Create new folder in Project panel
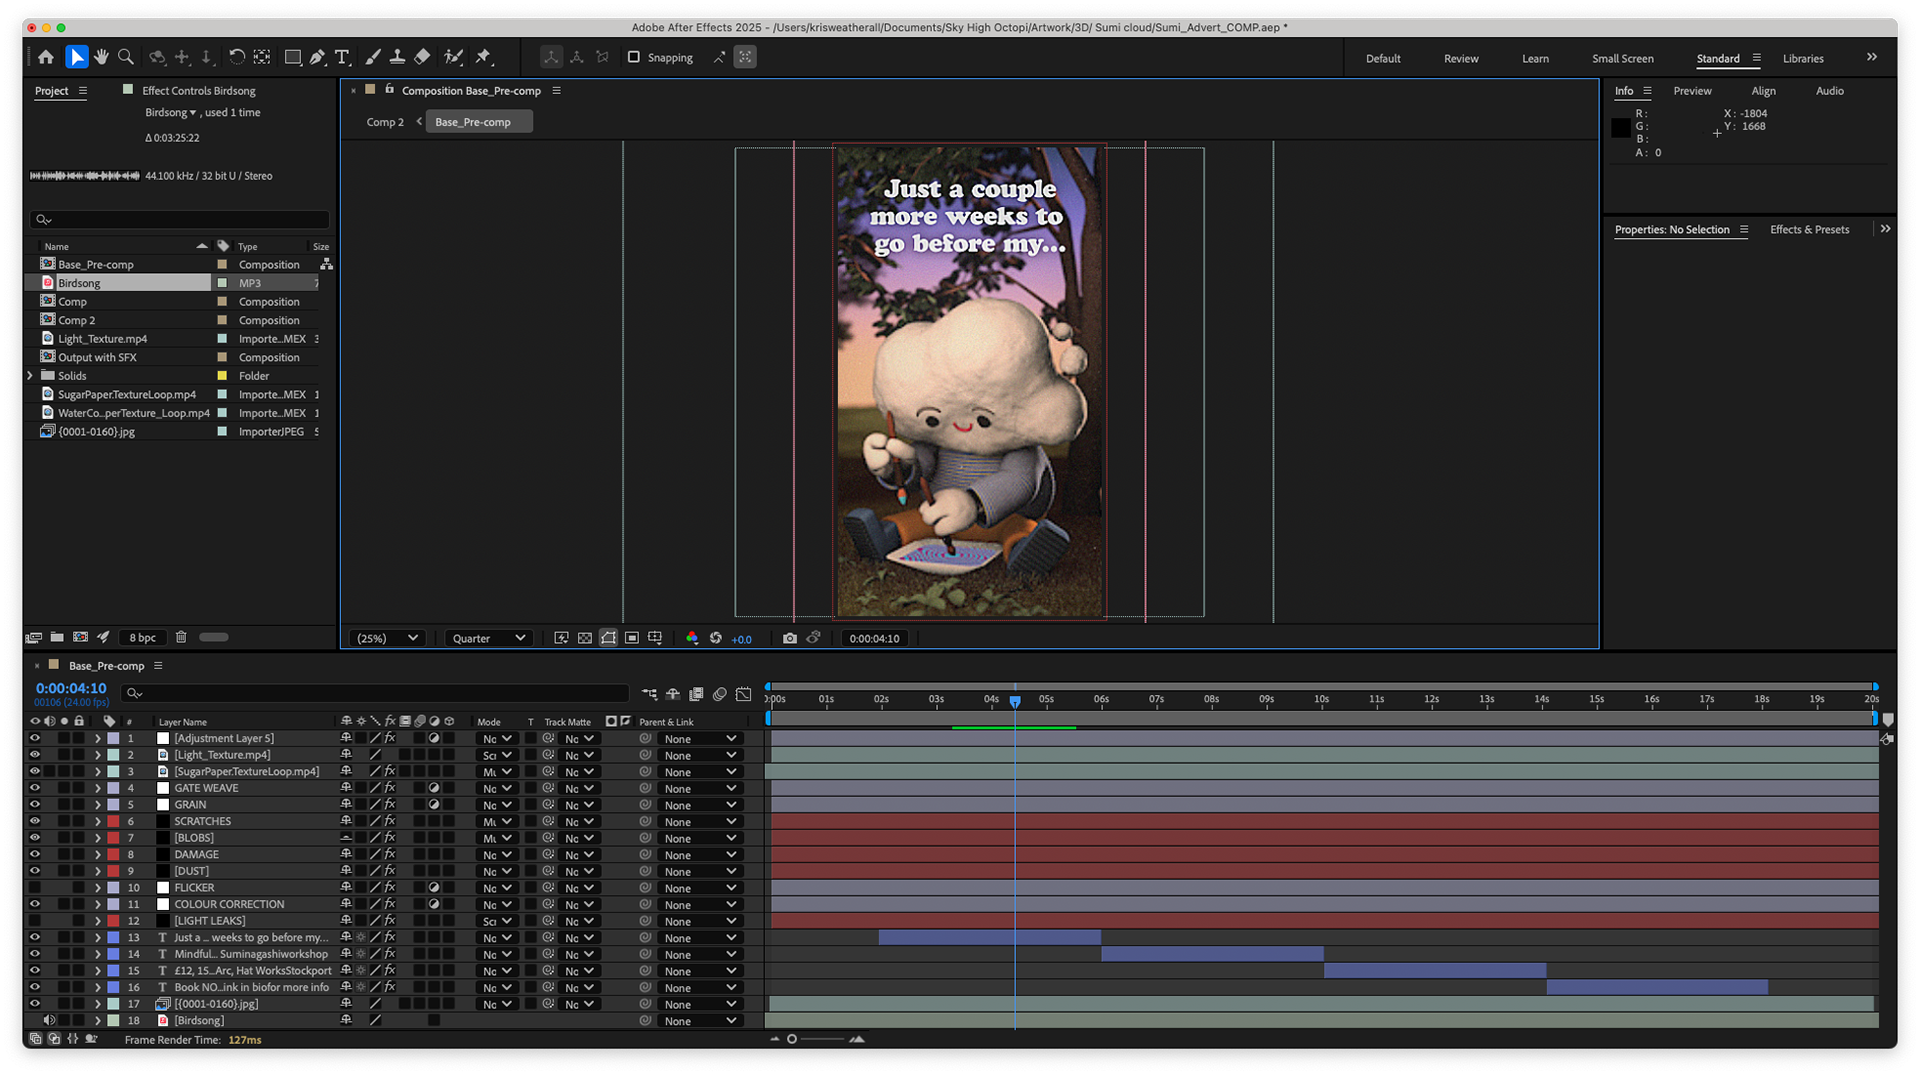 (x=57, y=637)
